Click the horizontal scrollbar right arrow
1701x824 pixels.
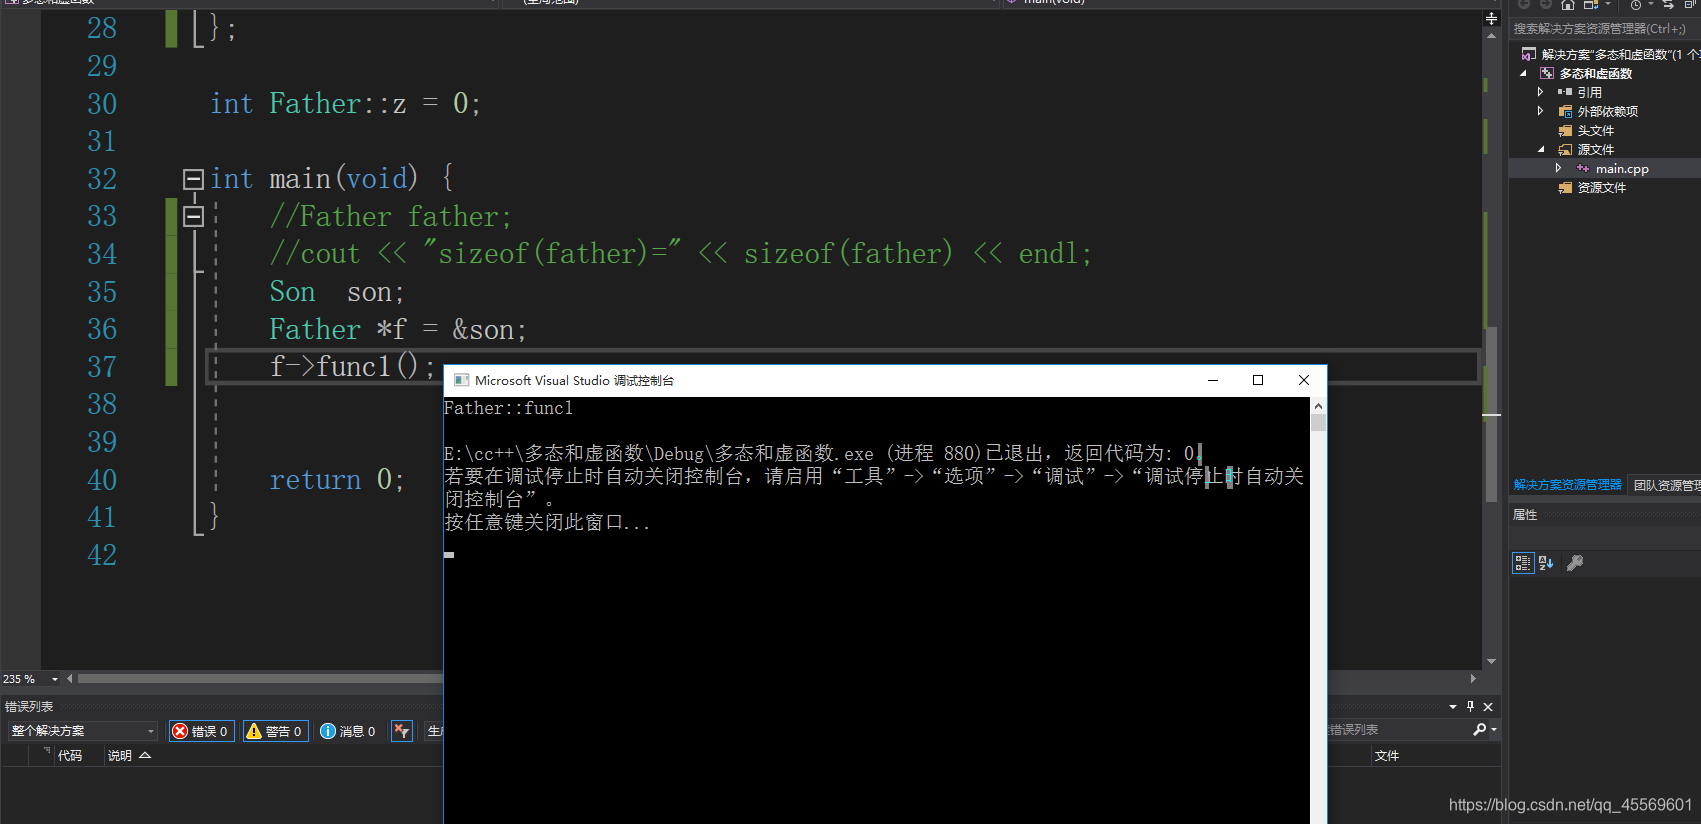pos(1473,679)
